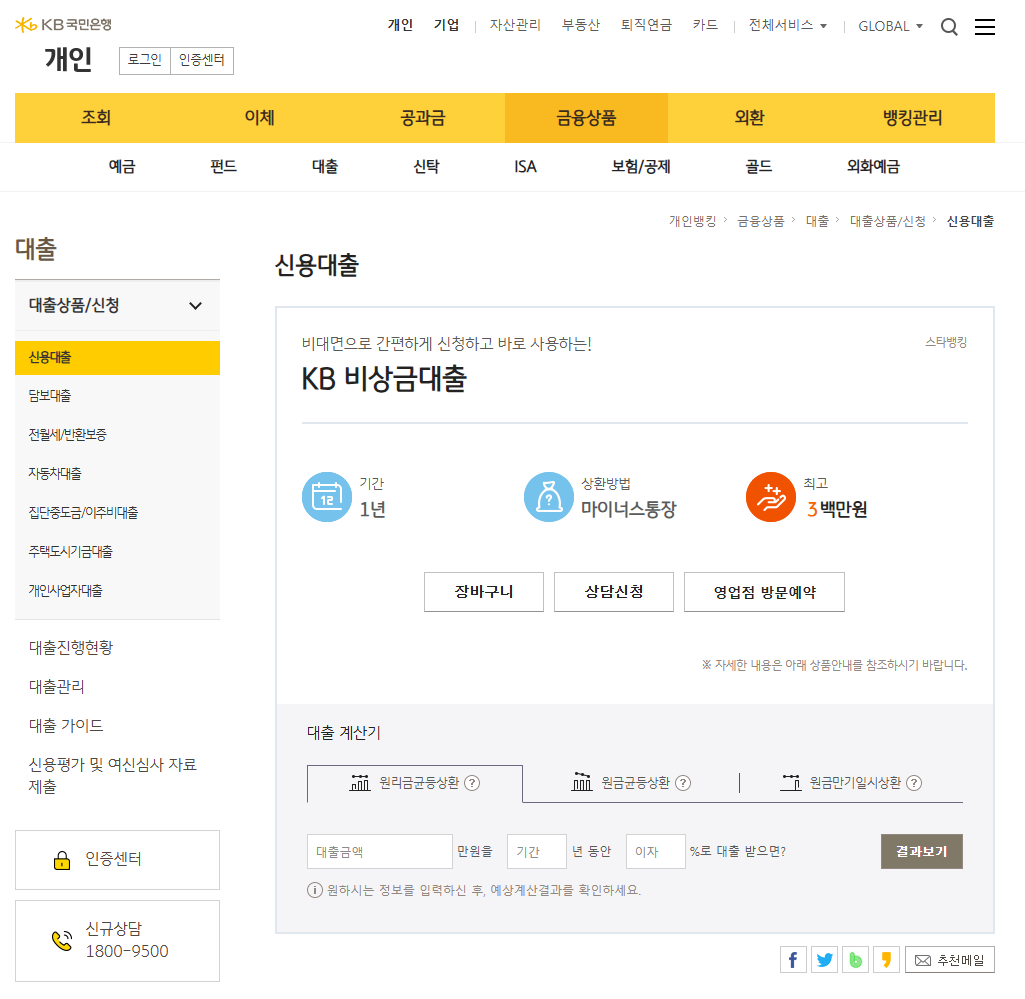Click the 장바구니 button

click(x=484, y=592)
